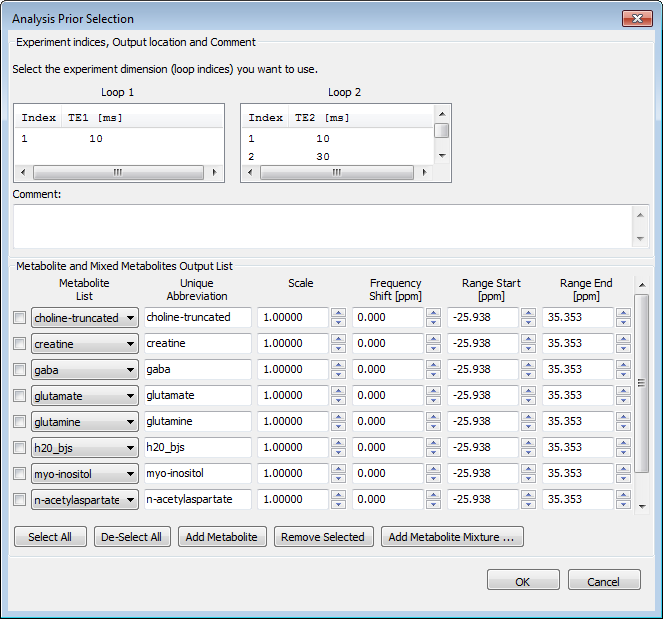Image resolution: width=663 pixels, height=619 pixels.
Task: Confirm with the OK button
Action: (523, 580)
